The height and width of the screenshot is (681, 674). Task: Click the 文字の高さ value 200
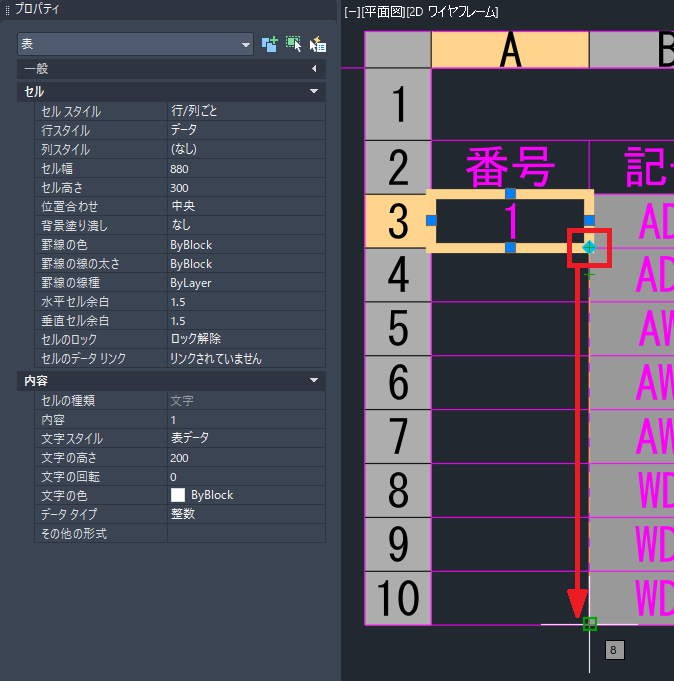pos(245,457)
